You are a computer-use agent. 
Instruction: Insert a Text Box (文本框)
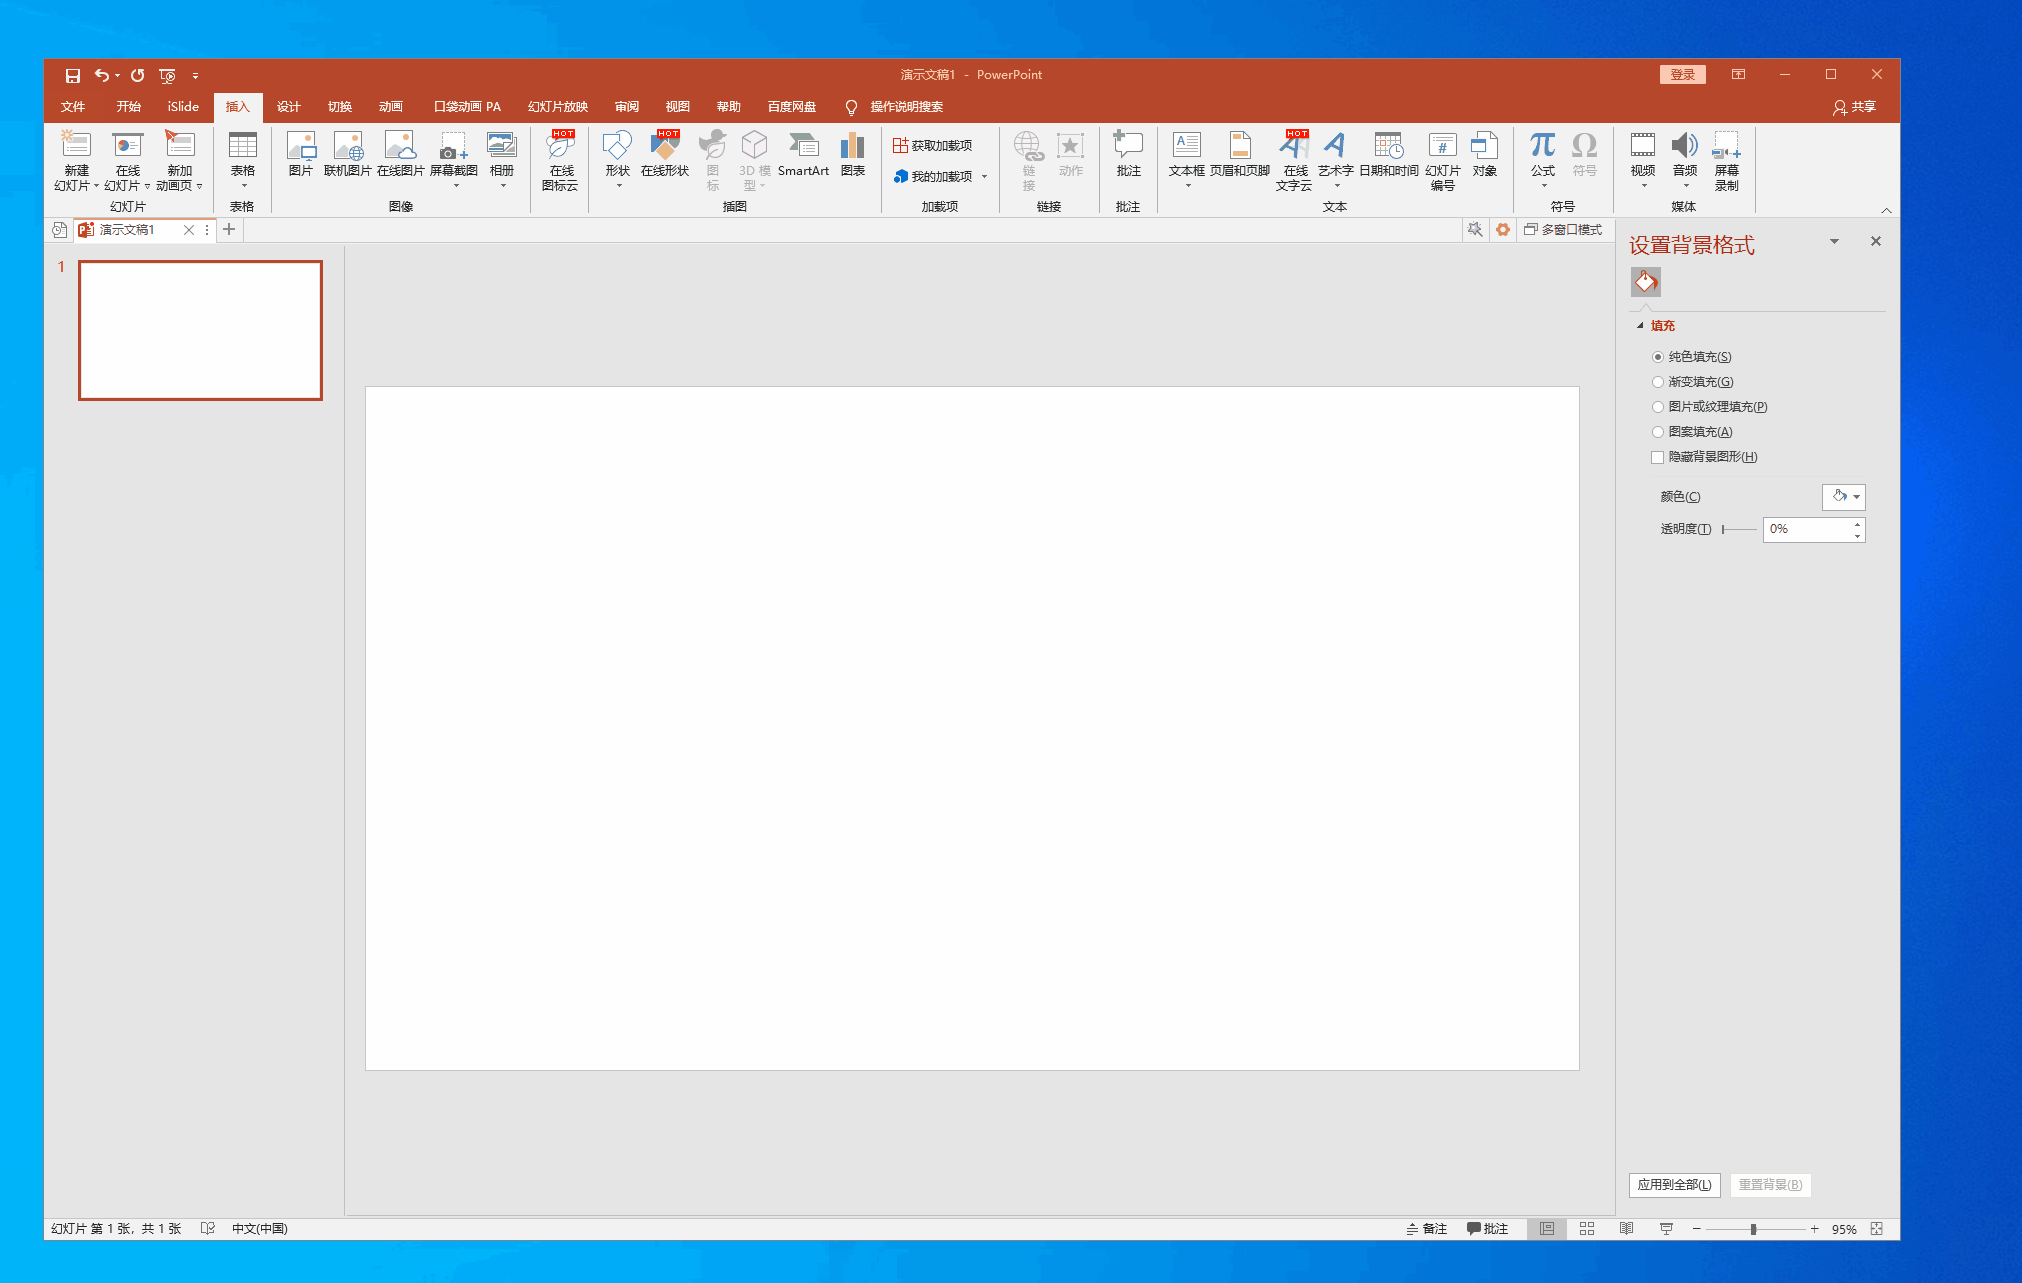pyautogui.click(x=1187, y=158)
